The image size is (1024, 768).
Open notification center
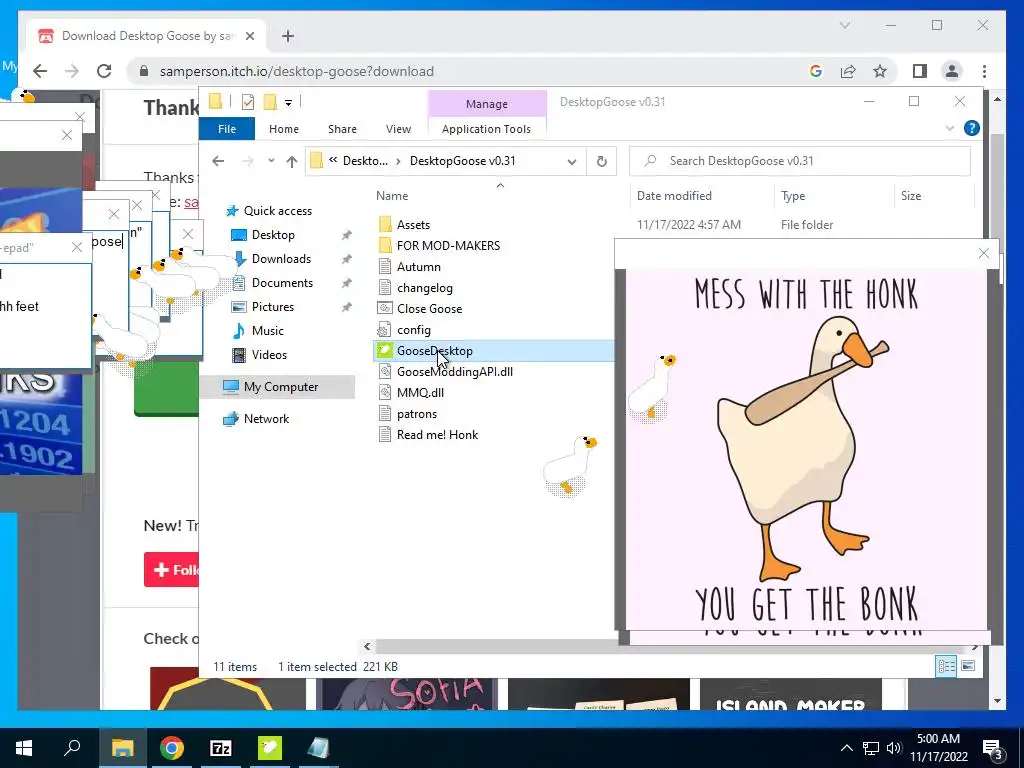pos(993,749)
